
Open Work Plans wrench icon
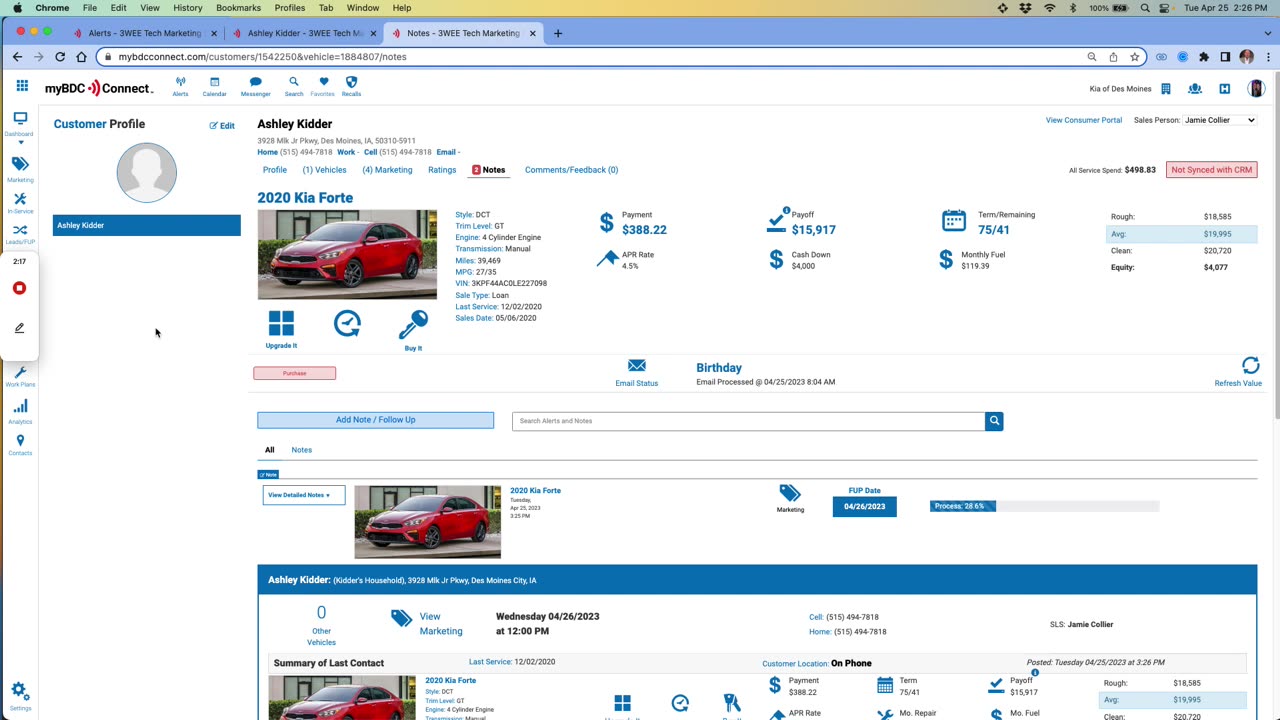point(20,377)
